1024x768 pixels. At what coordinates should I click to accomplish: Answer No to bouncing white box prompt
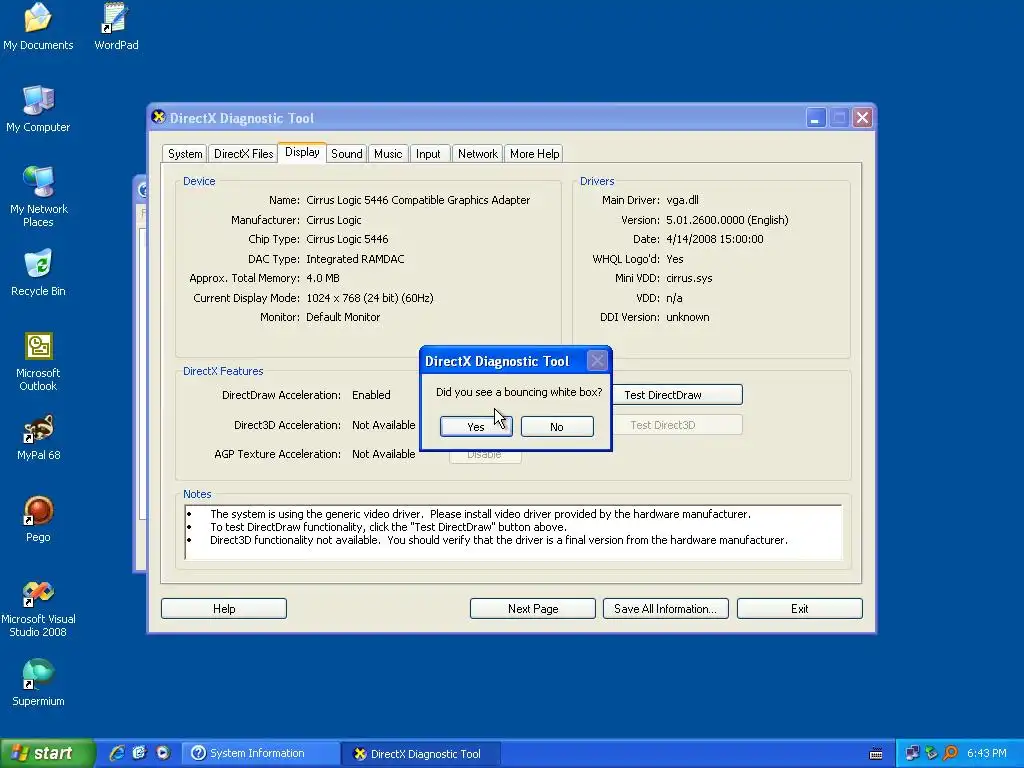tap(557, 426)
